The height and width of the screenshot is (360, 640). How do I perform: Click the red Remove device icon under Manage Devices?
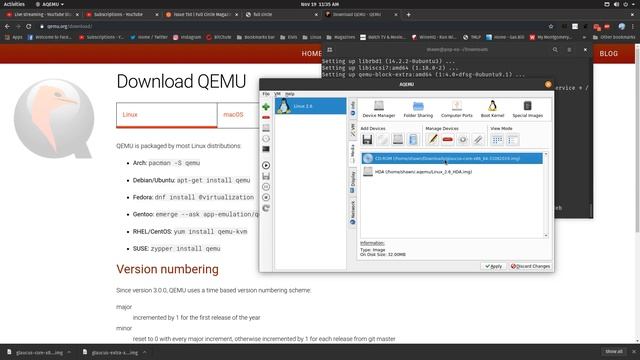[447, 140]
